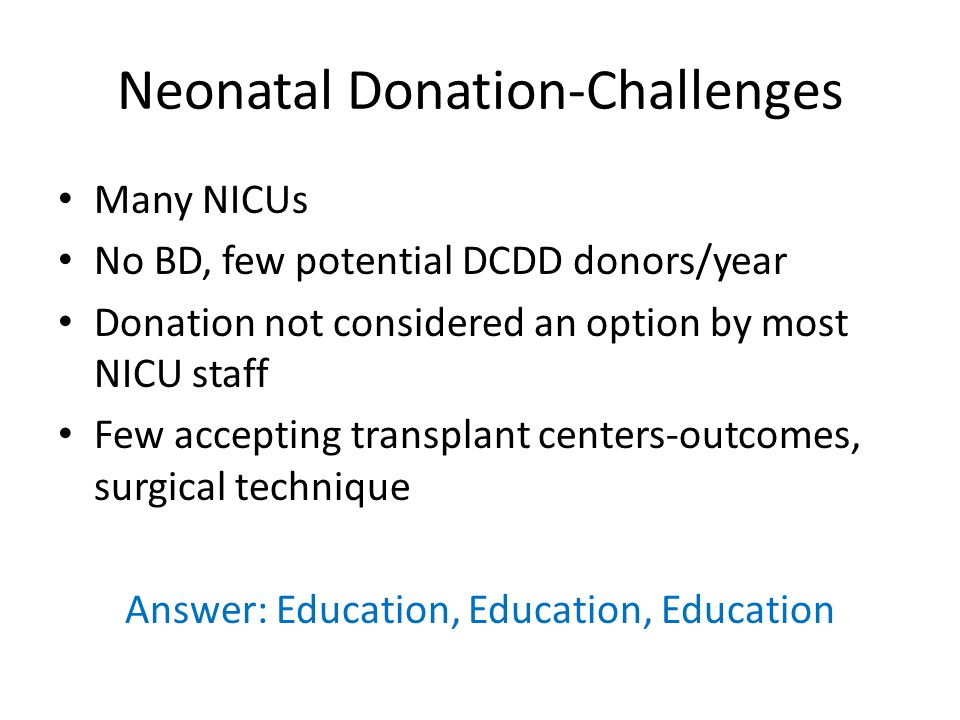The width and height of the screenshot is (960, 720).
Task: Select the word DCDD in the second bullet
Action: 512,261
